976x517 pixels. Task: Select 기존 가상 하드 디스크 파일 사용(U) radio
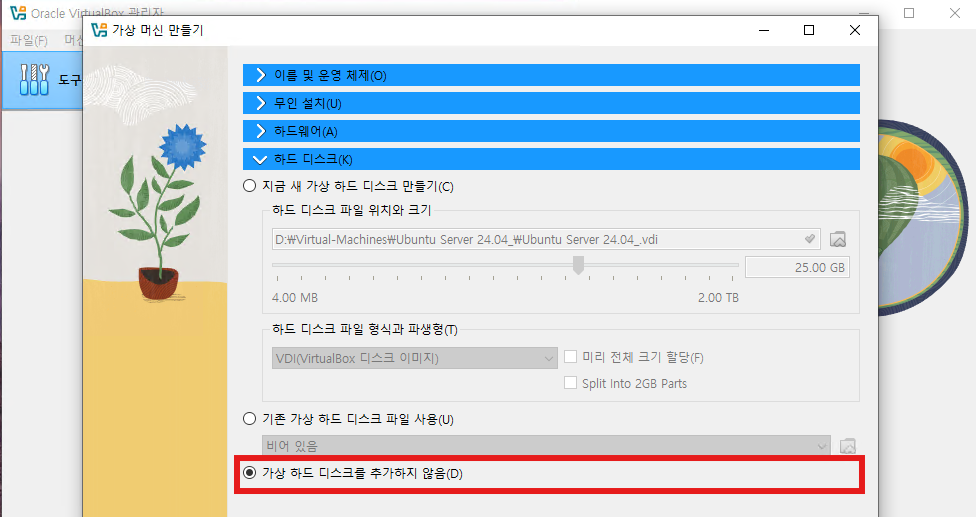point(250,419)
